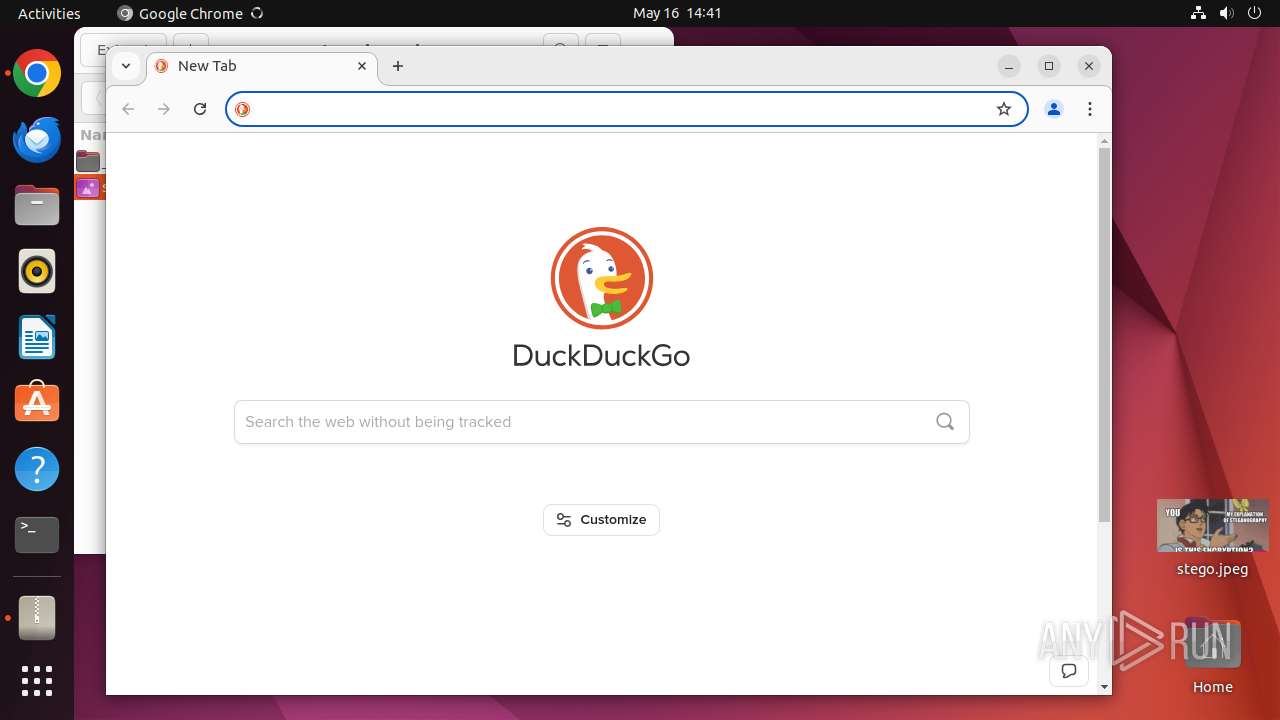Open the volume tray icon

[1227, 13]
